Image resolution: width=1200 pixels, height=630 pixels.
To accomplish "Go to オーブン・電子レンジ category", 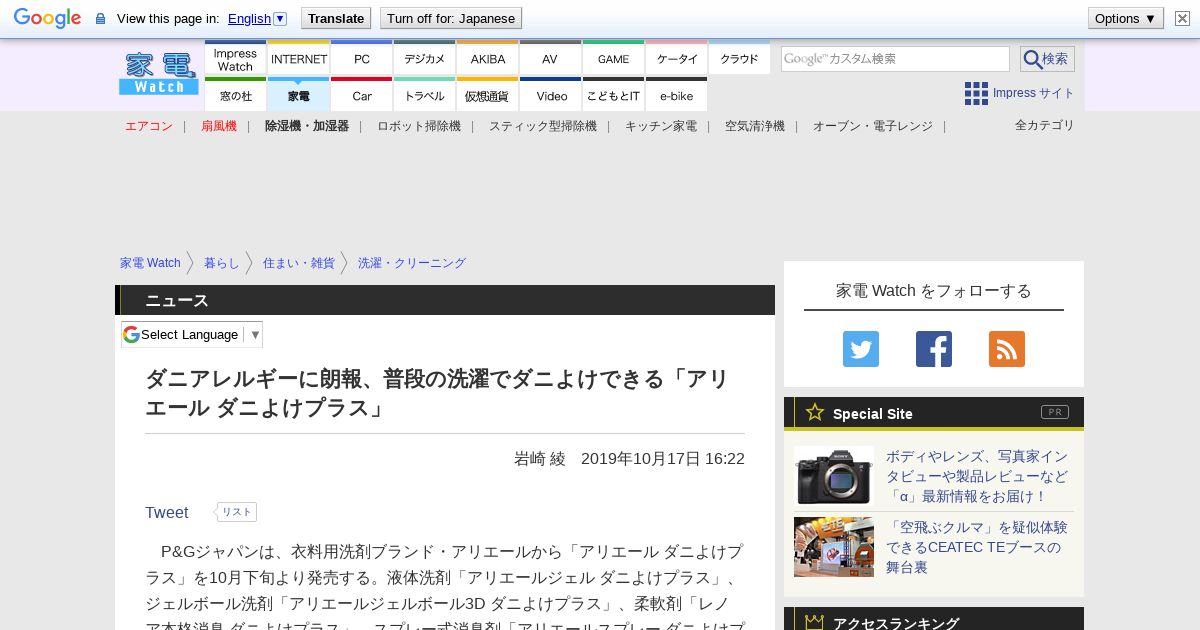I will pyautogui.click(x=873, y=126).
